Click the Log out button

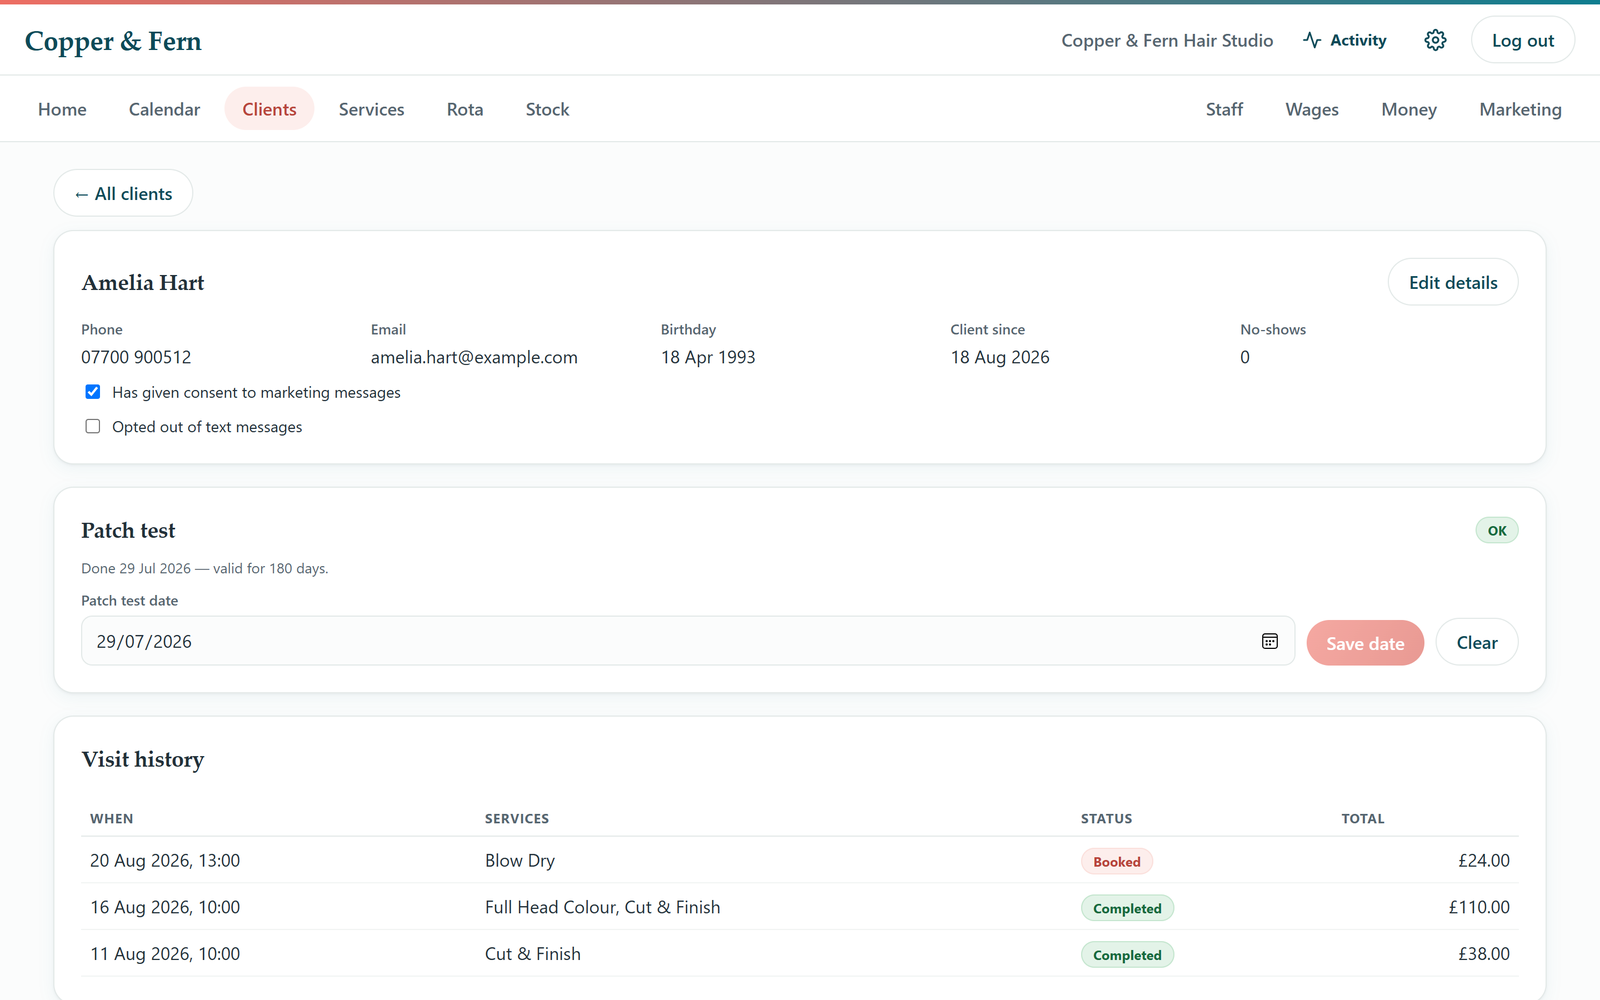click(x=1523, y=40)
